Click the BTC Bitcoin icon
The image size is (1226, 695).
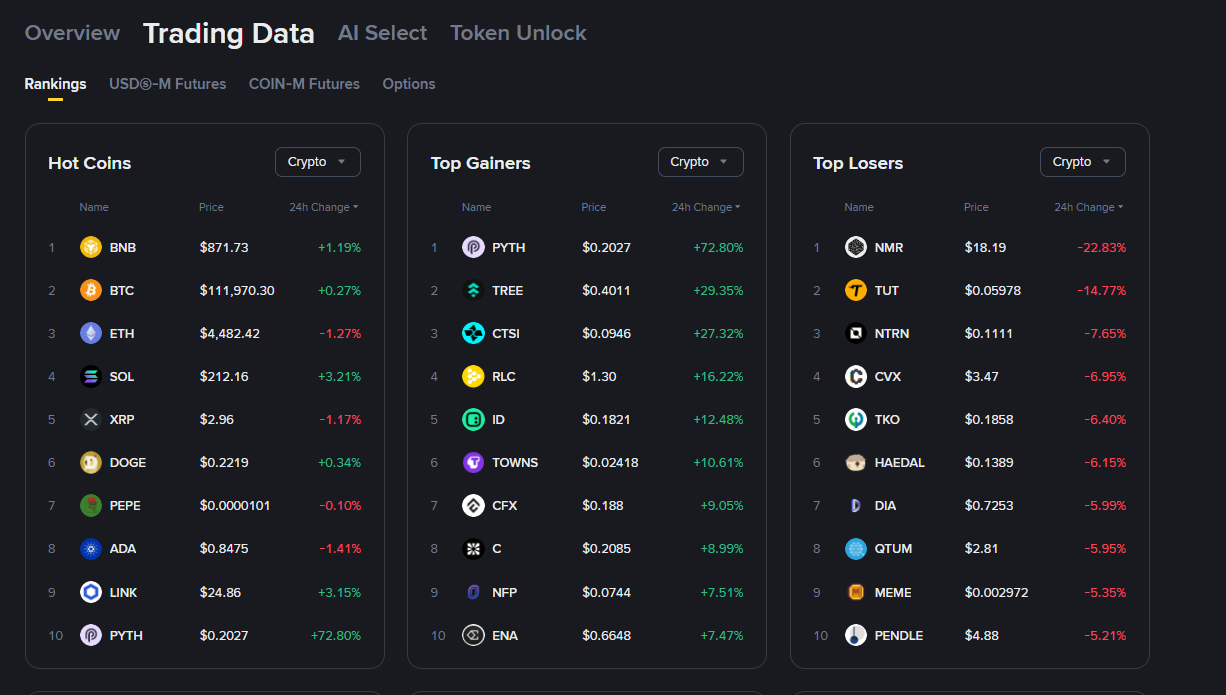(91, 290)
